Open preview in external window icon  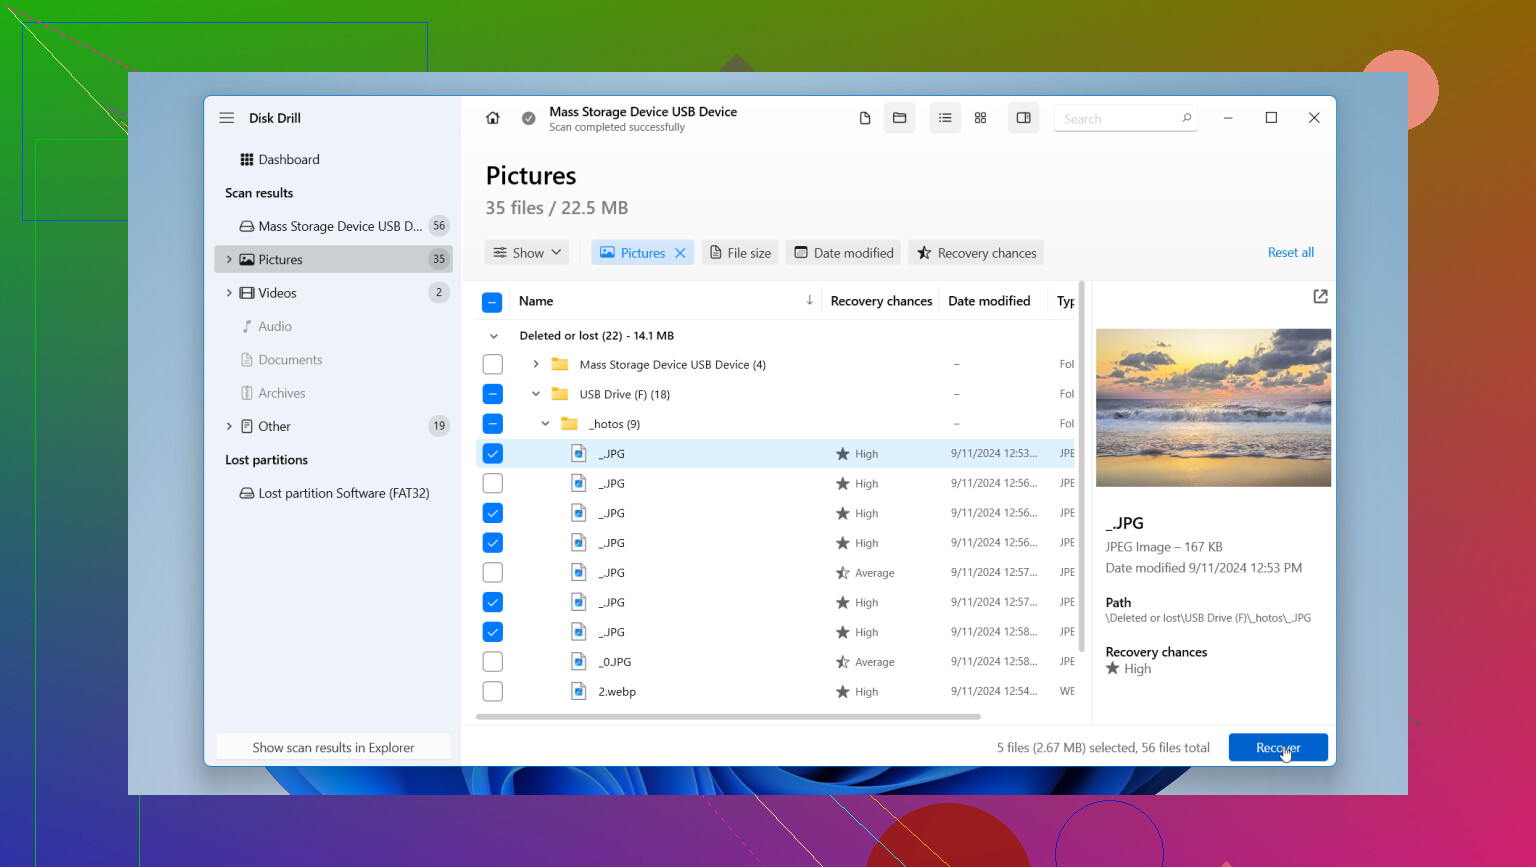coord(1320,297)
